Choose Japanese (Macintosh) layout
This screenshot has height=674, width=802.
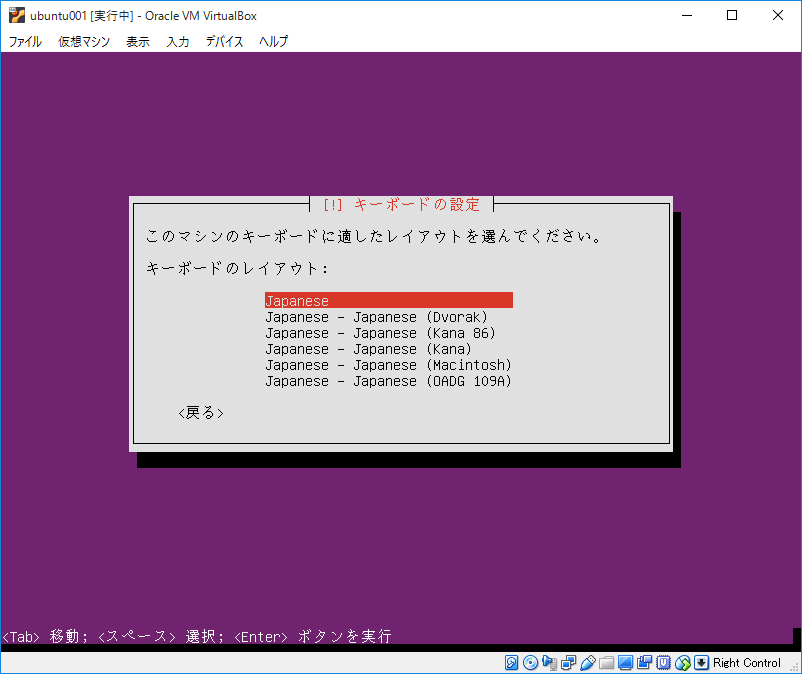(389, 365)
